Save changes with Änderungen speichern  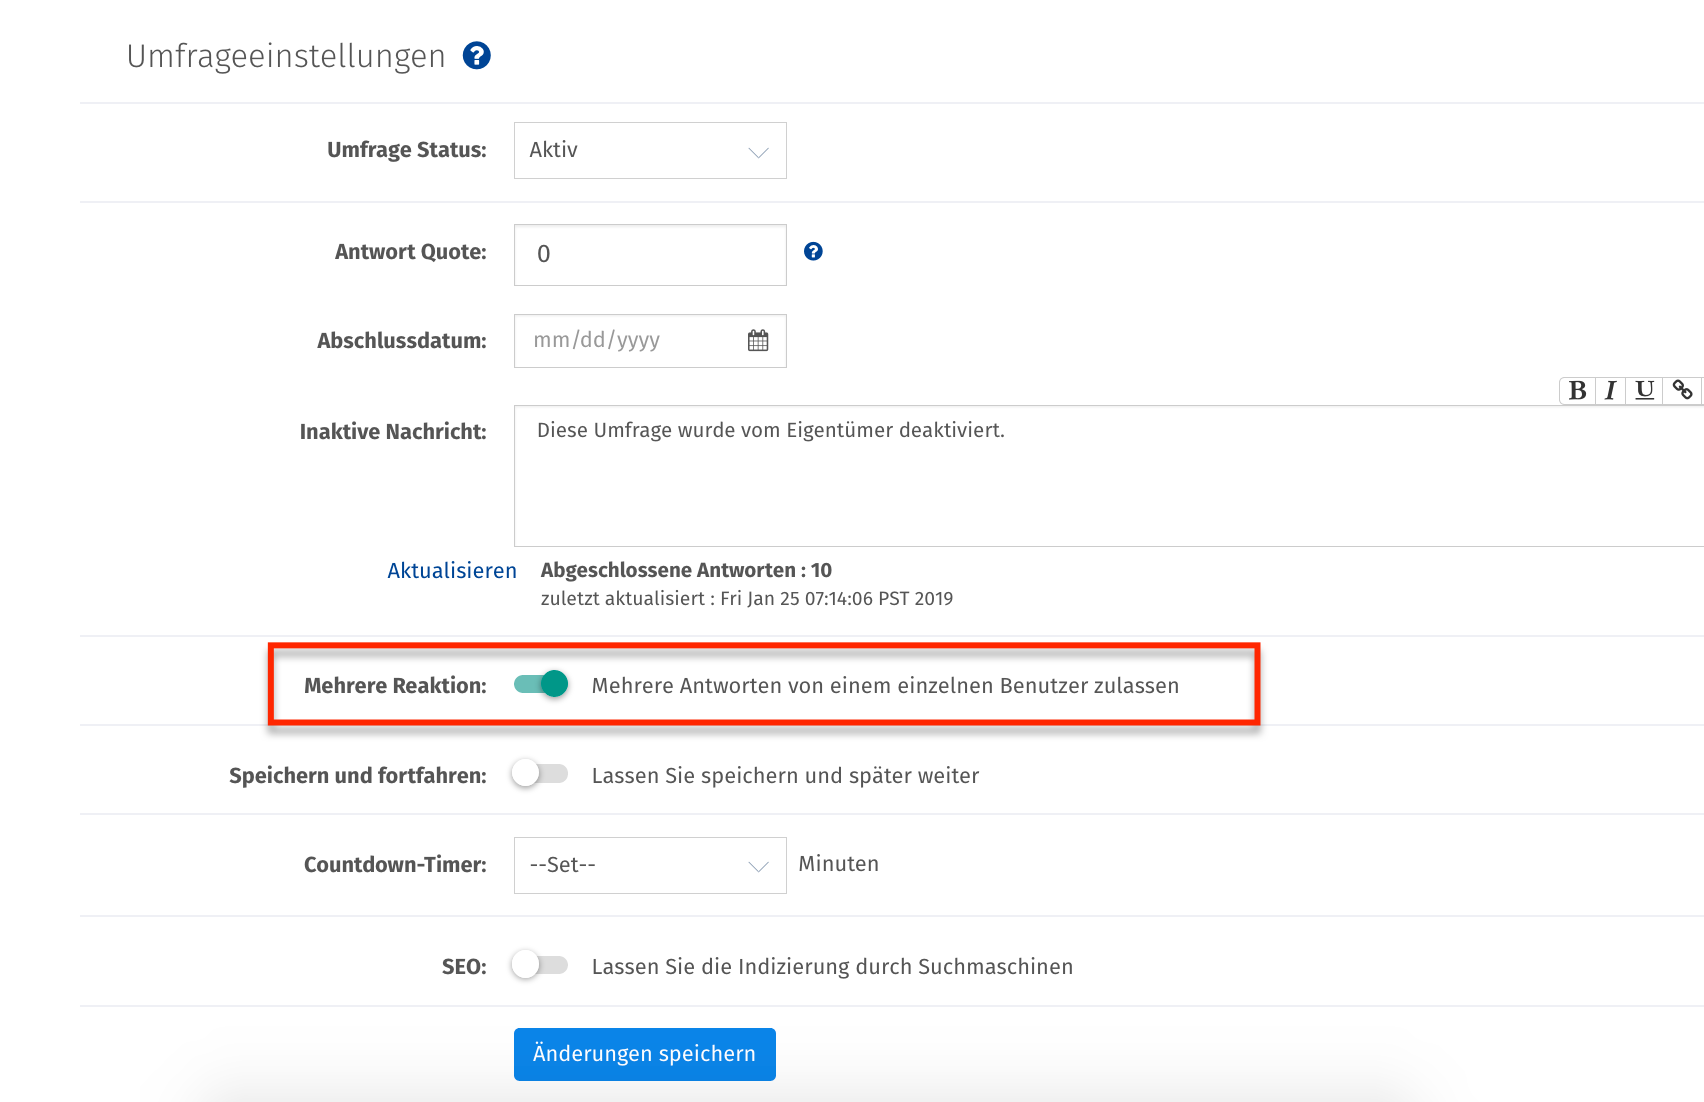[643, 1054]
